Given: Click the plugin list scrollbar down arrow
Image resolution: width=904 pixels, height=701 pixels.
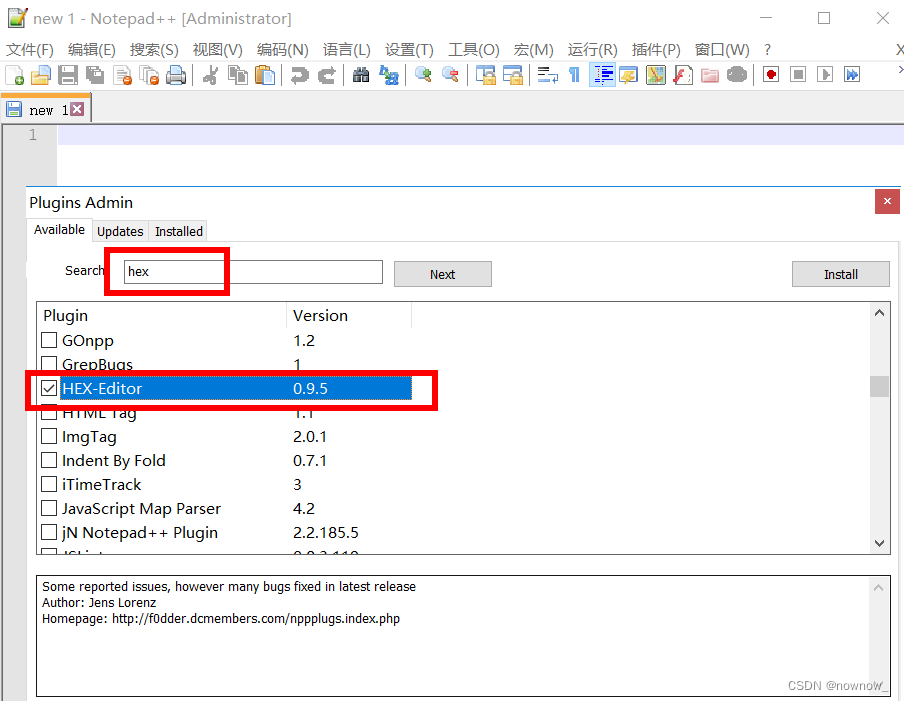Looking at the screenshot, I should point(879,543).
